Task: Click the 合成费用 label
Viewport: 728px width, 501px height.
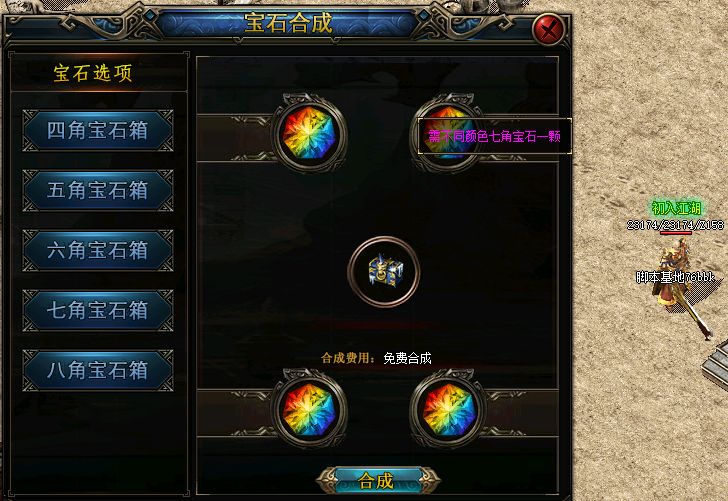Action: [348, 358]
